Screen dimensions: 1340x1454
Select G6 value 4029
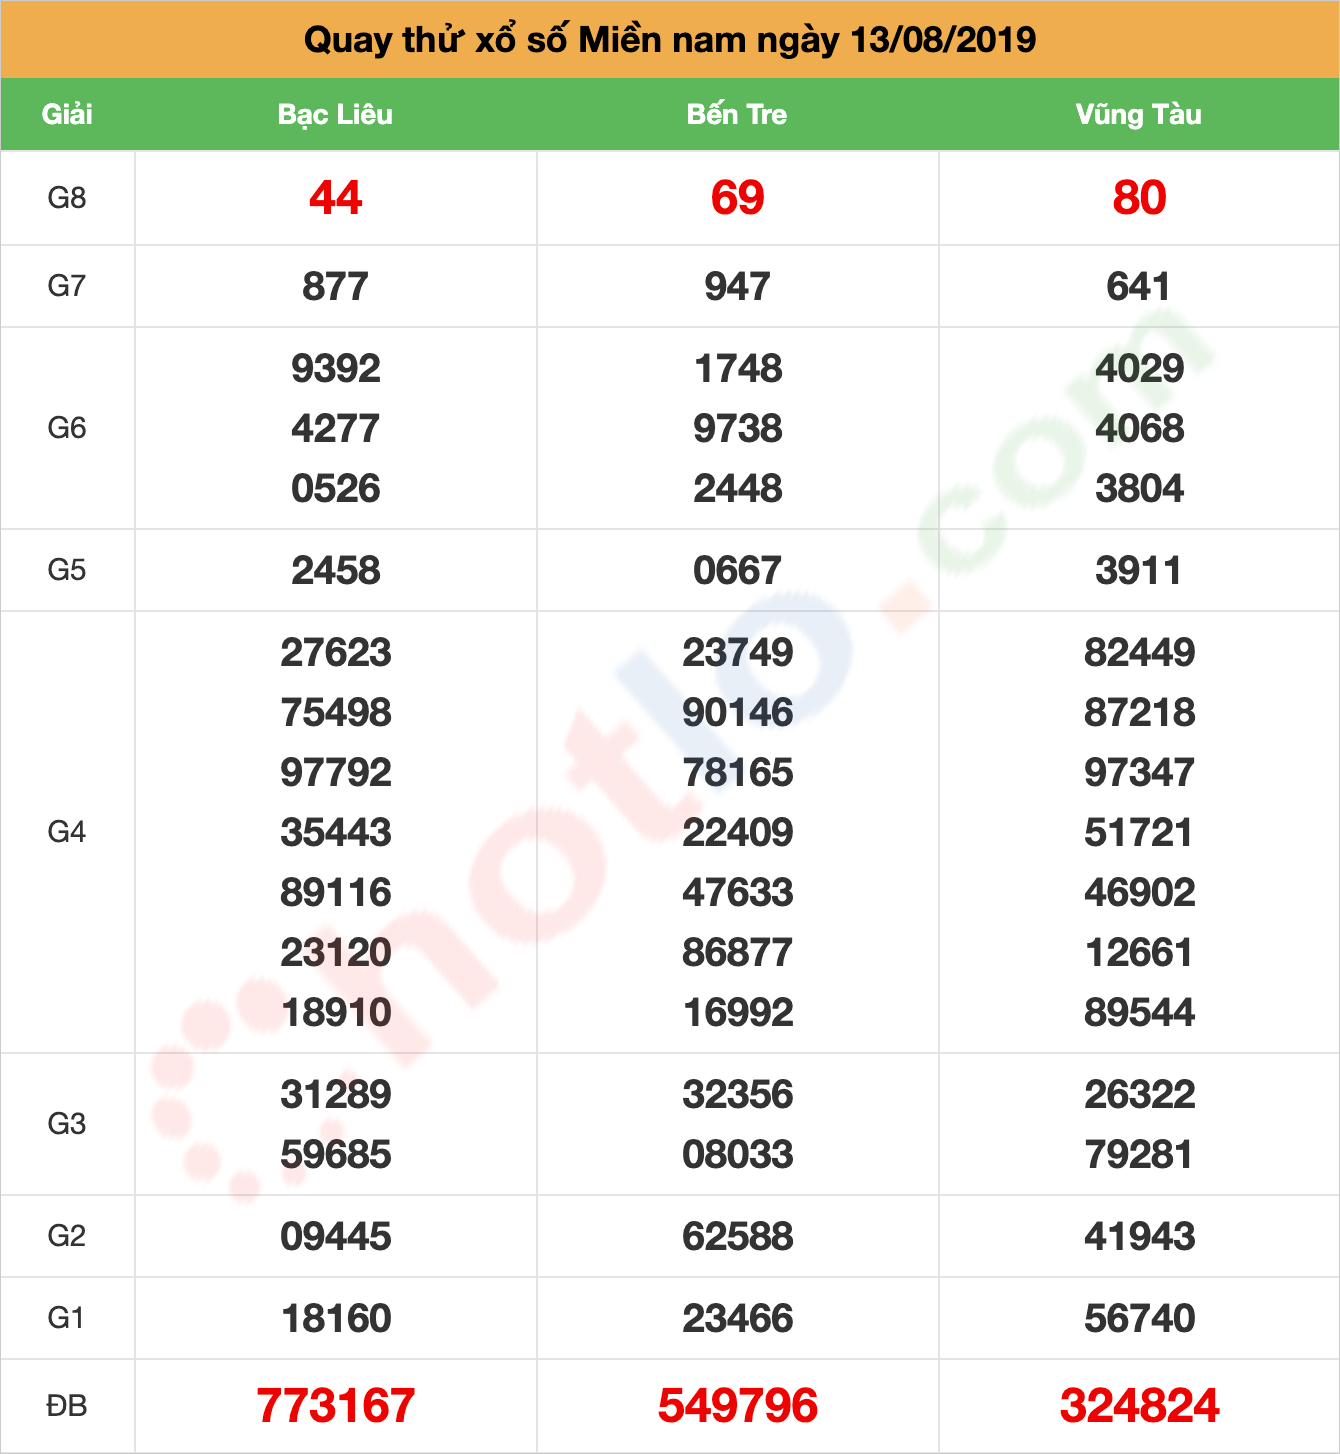[x=1139, y=369]
